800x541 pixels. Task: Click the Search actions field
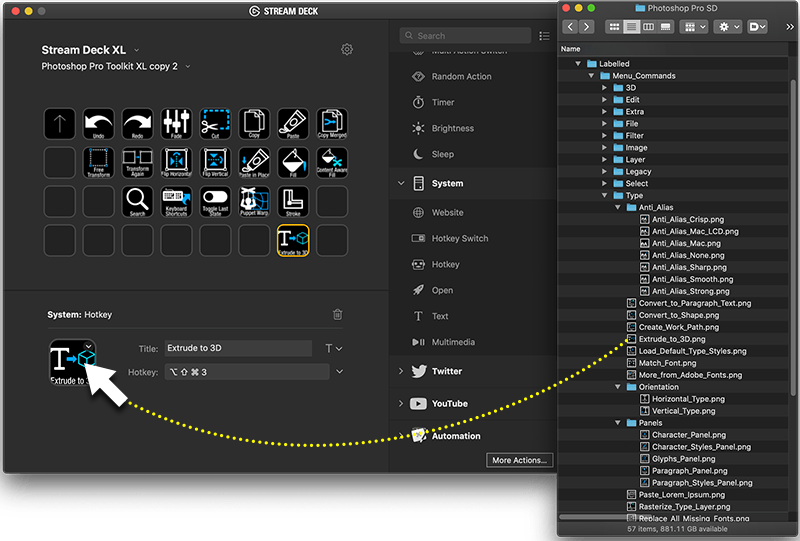tap(465, 36)
